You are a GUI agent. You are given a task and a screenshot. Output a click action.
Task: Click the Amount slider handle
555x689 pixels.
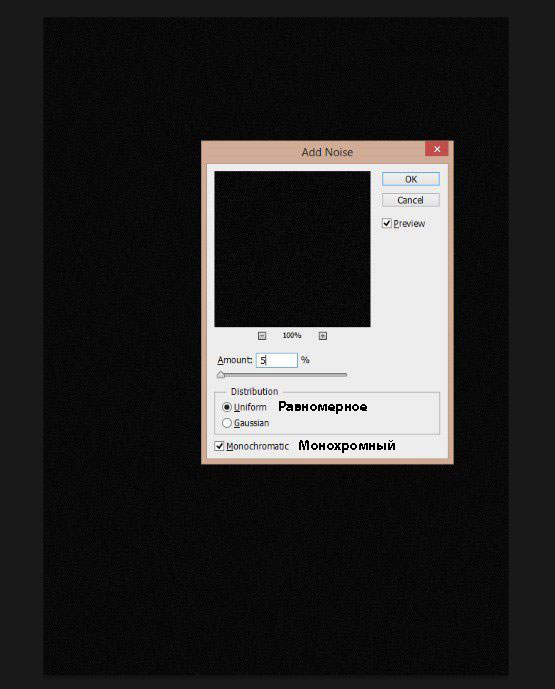tap(221, 375)
